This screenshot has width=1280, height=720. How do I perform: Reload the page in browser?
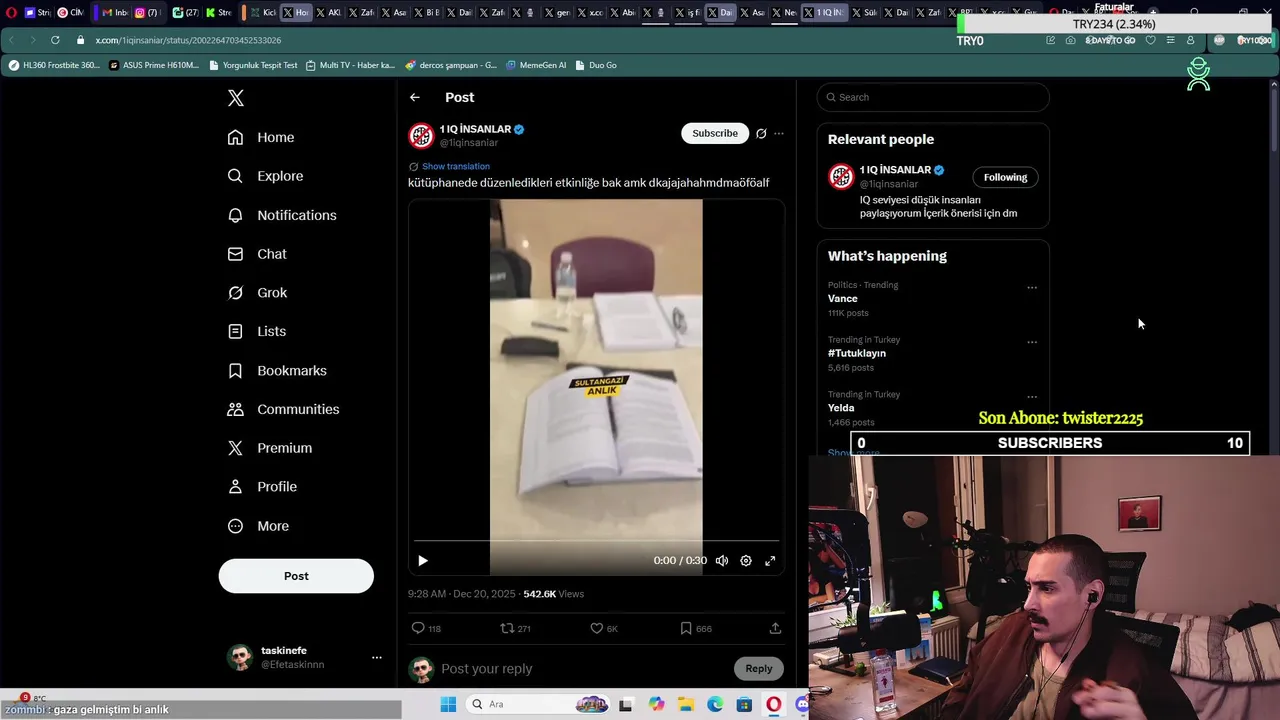(x=55, y=40)
